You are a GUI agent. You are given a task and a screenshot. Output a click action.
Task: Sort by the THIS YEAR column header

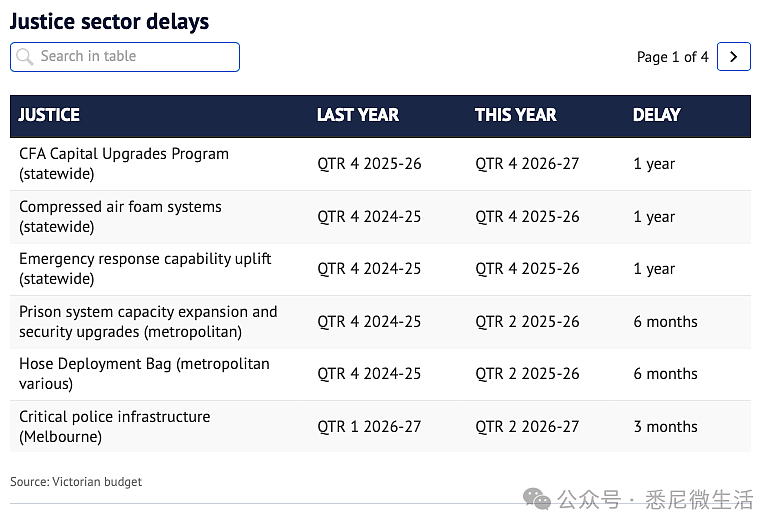[516, 115]
